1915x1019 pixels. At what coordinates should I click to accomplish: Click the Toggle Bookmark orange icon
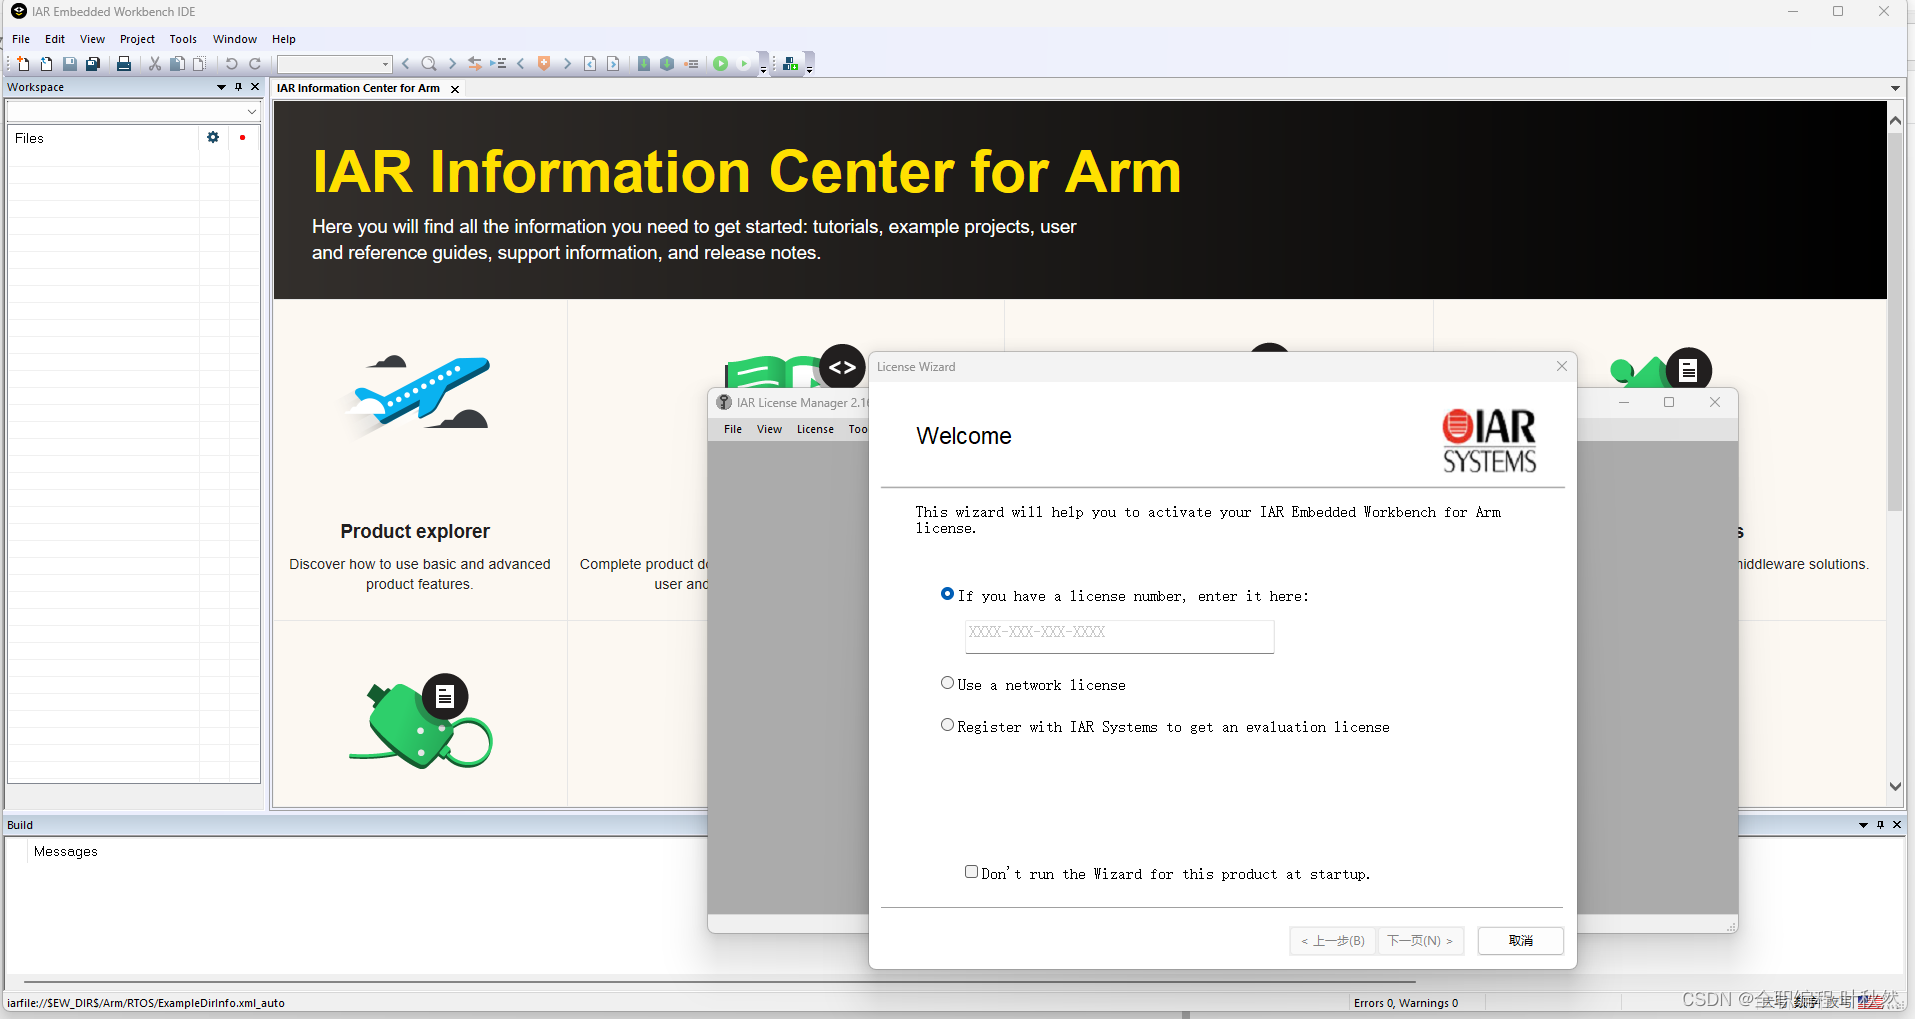544,64
